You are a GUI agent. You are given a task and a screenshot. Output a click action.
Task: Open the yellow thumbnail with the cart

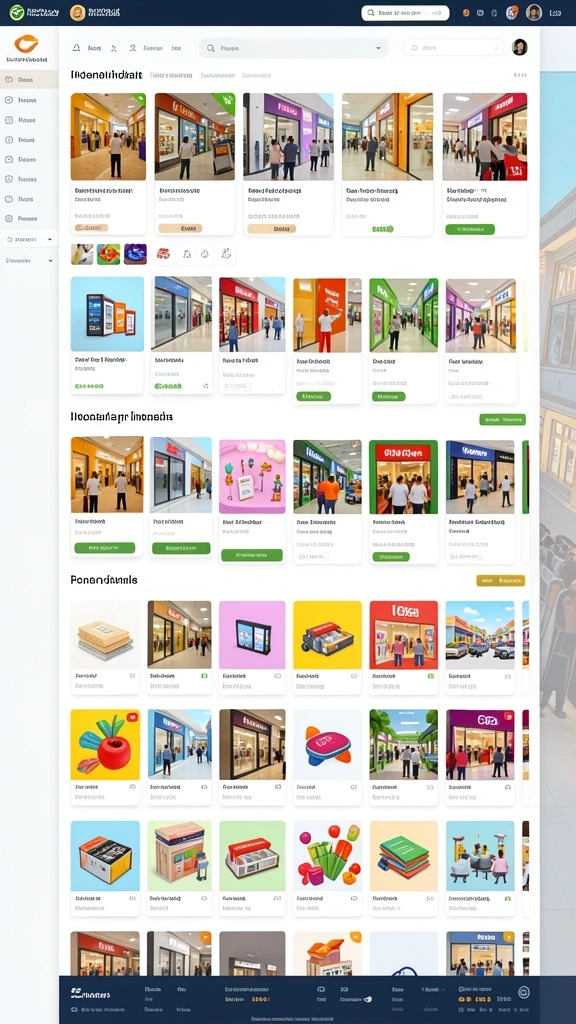click(x=327, y=635)
